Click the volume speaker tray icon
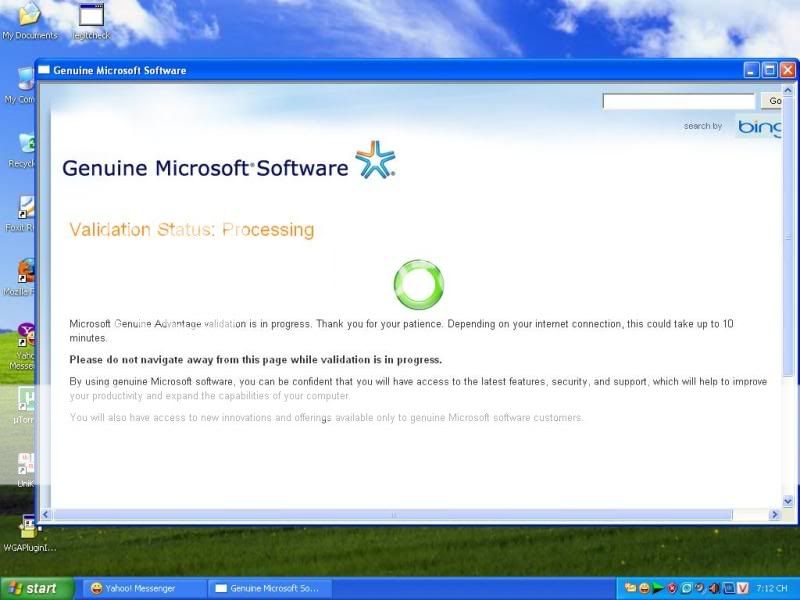This screenshot has height=600, width=800. (714, 588)
